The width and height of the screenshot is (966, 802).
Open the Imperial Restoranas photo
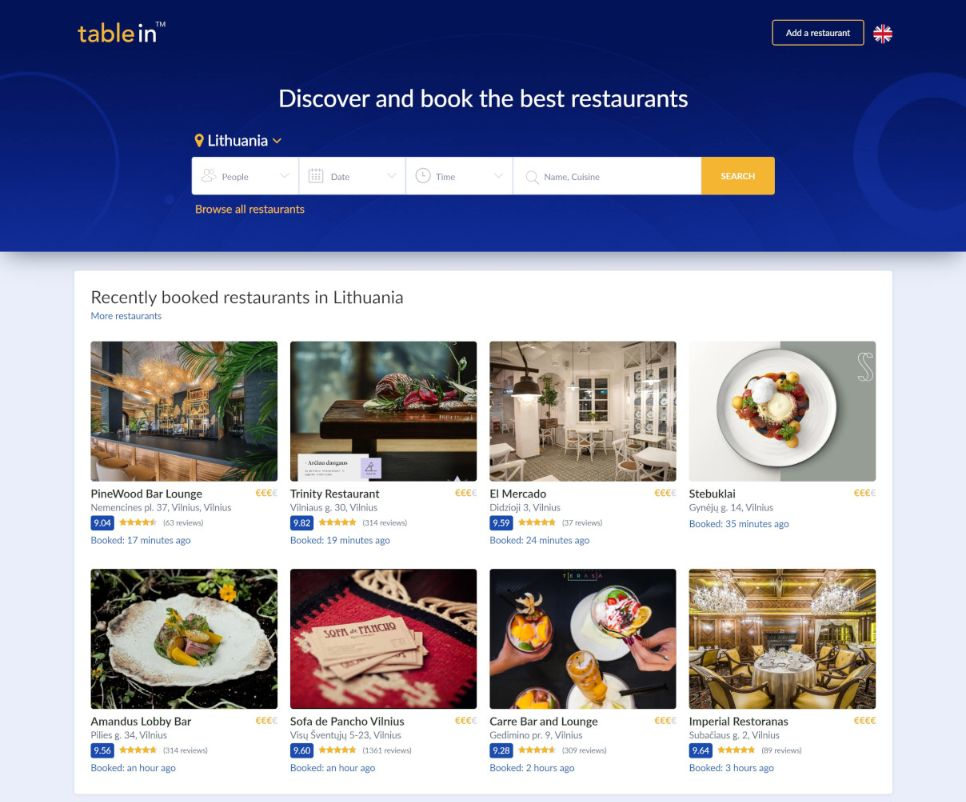point(782,639)
